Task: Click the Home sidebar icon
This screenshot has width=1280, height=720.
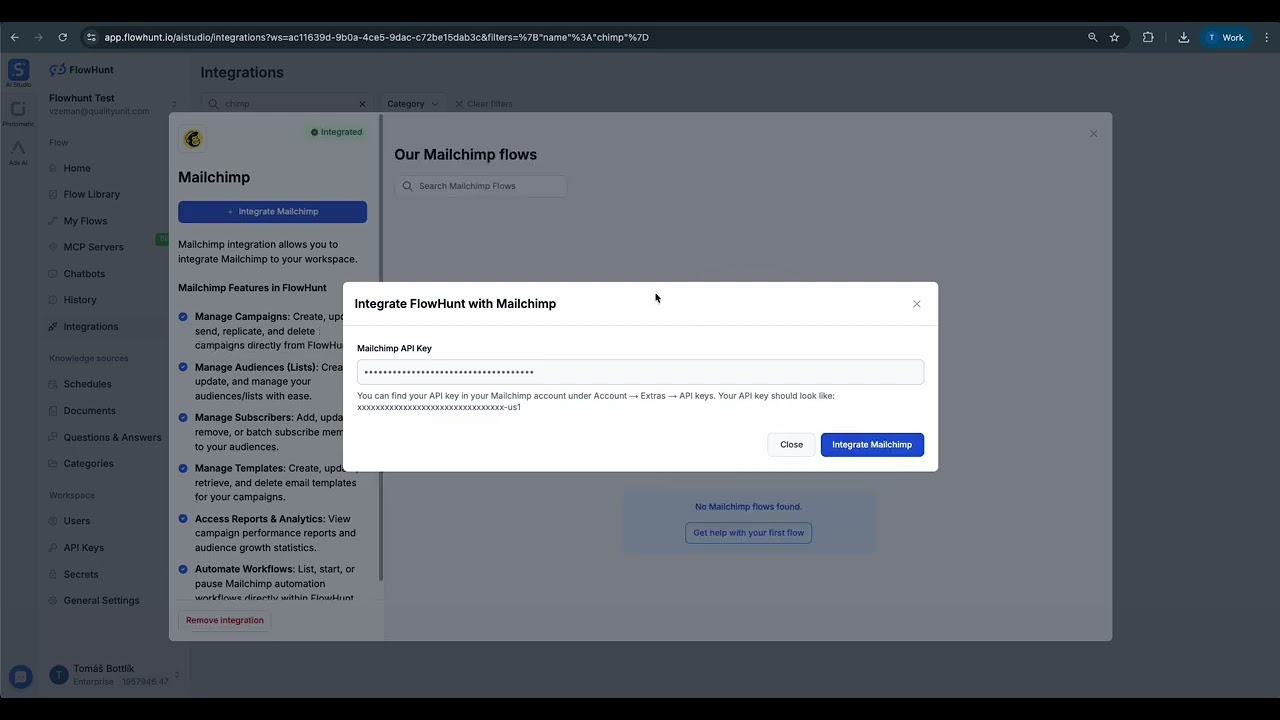Action: [54, 168]
